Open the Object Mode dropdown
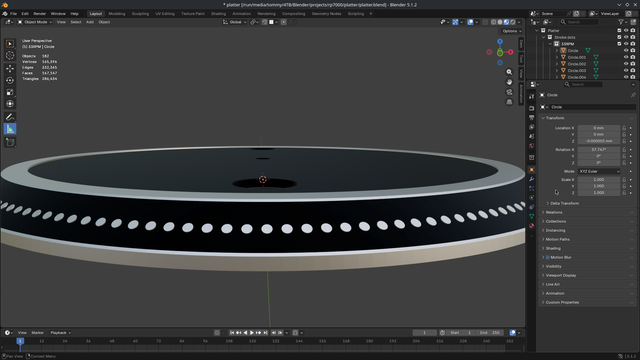This screenshot has height=360, width=640. (x=35, y=22)
